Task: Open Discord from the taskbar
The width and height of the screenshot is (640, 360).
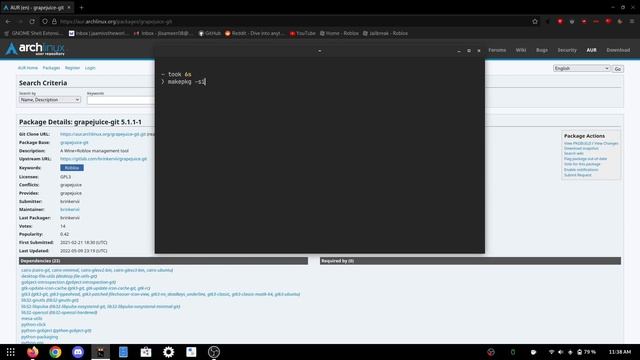Action: click(x=78, y=352)
